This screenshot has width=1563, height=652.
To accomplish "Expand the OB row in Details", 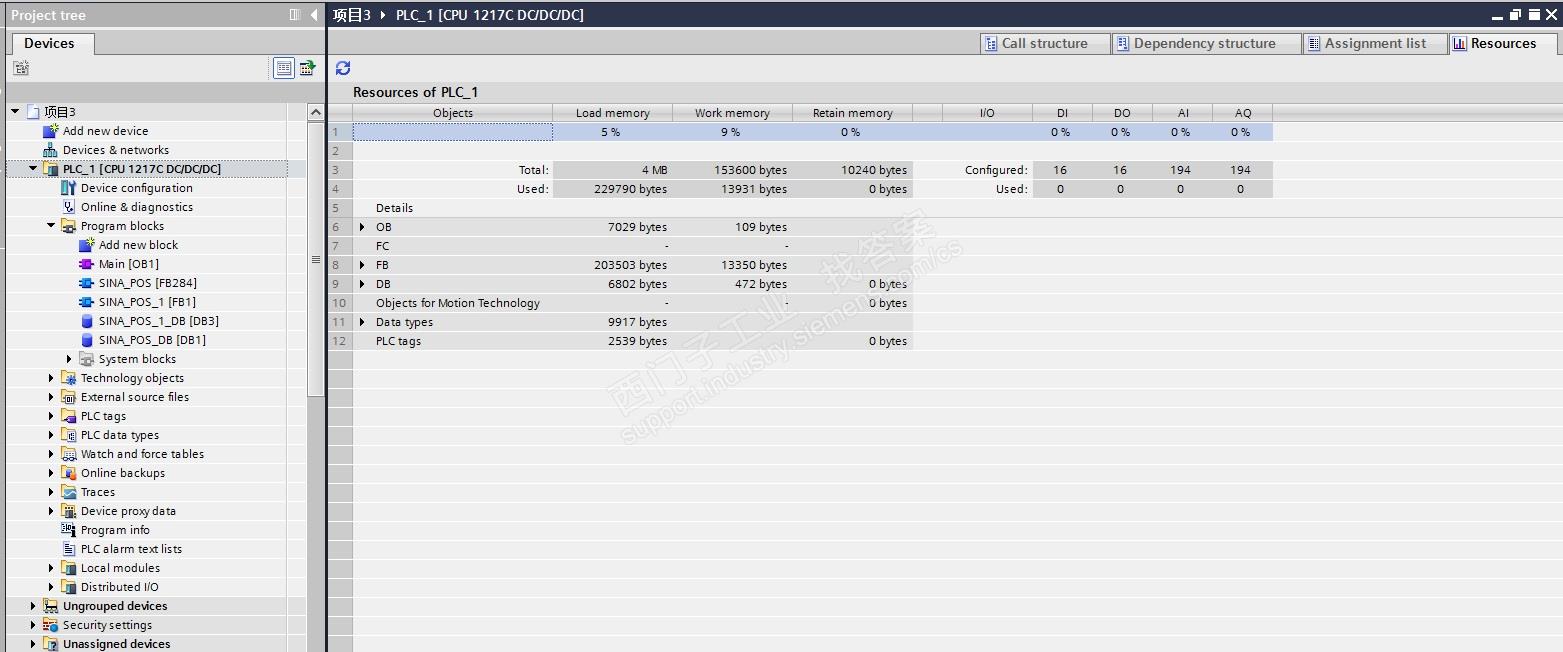I will pos(362,227).
